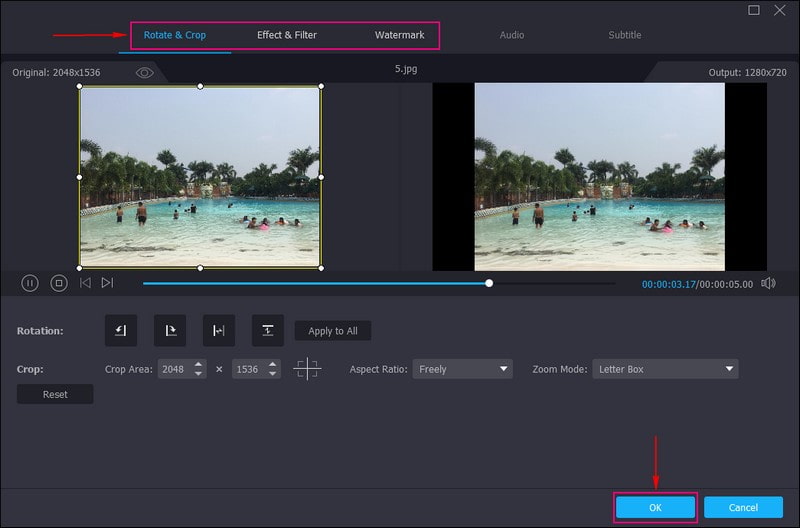Viewport: 800px width, 528px height.
Task: Rotate the image right 90 degrees
Action: [170, 331]
